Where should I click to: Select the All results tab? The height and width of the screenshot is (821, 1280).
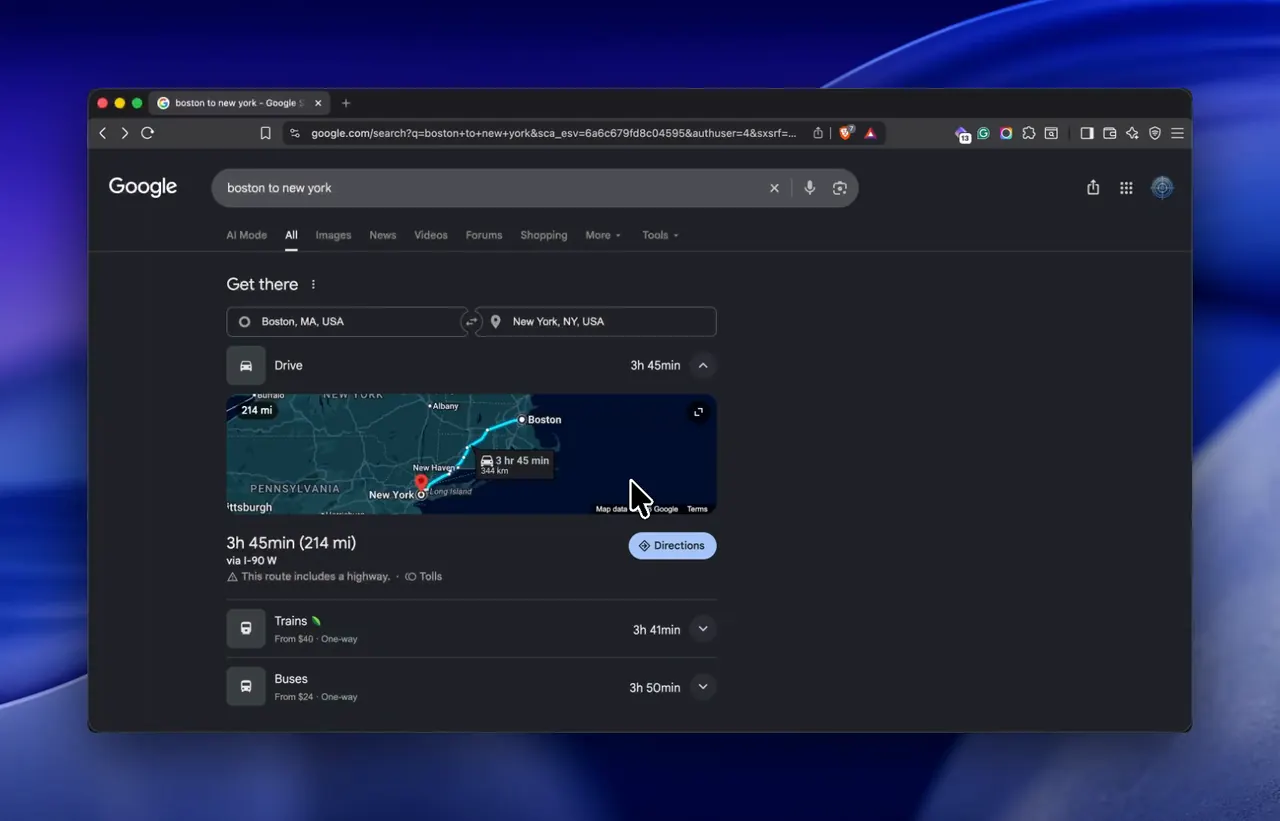pos(291,235)
